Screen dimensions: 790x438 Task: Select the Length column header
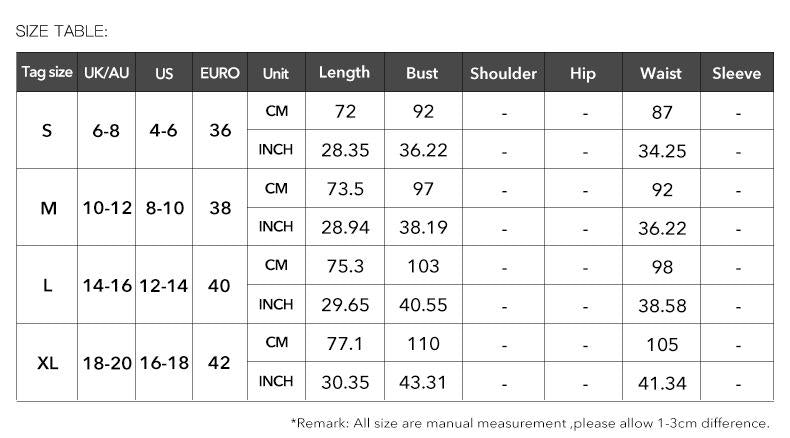345,73
